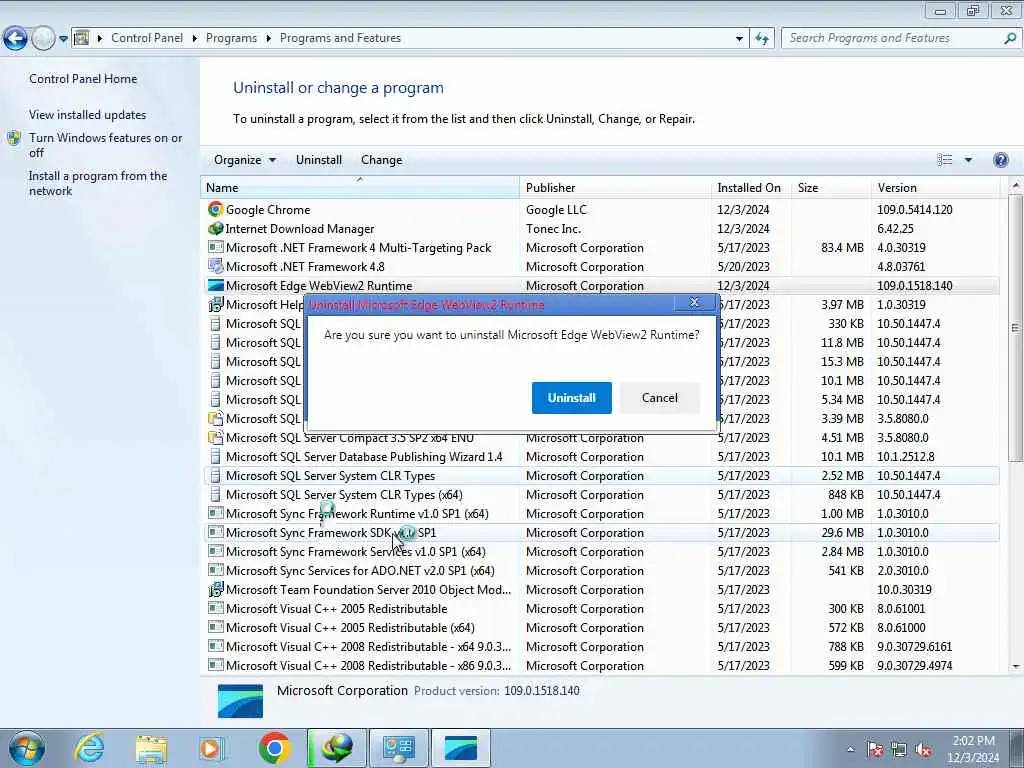This screenshot has width=1024, height=768.
Task: Open Google Chrome from taskbar
Action: pos(274,748)
